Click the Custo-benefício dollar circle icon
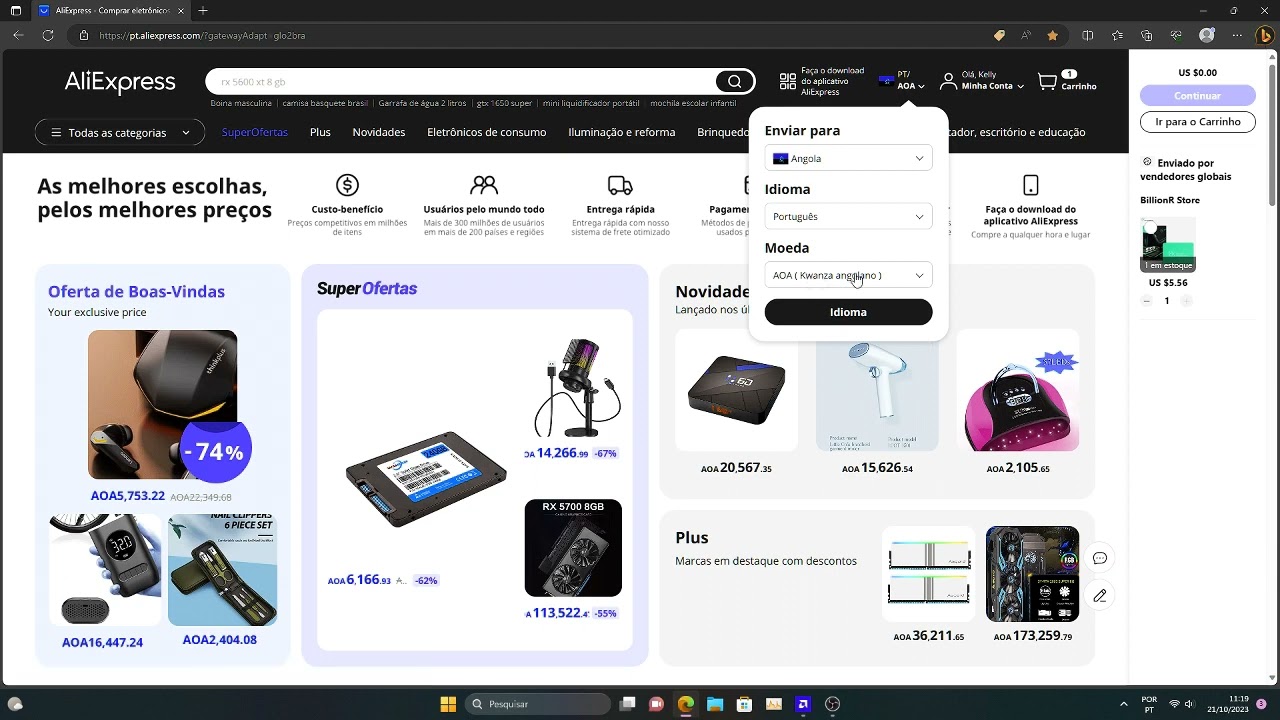 coord(347,185)
